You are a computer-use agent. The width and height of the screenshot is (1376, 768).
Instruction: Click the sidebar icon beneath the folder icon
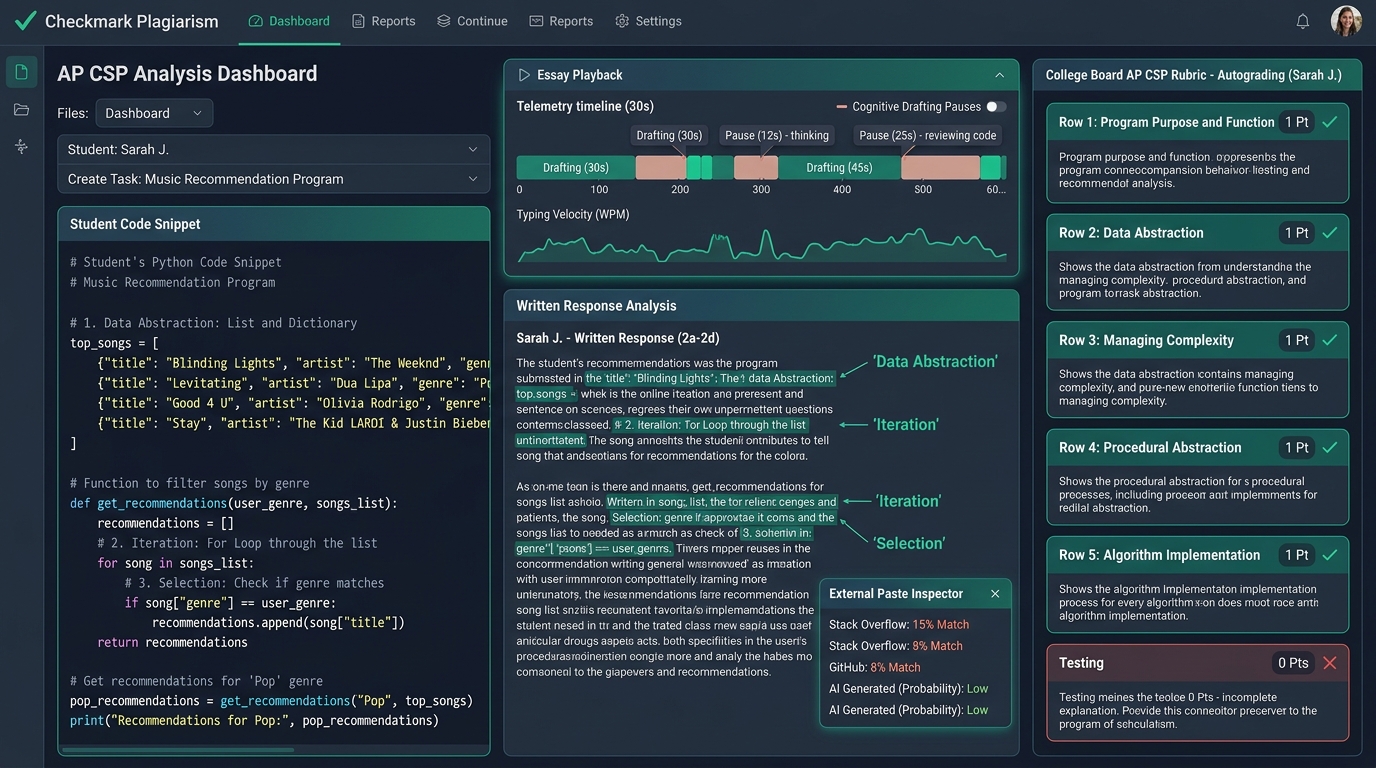[21, 146]
